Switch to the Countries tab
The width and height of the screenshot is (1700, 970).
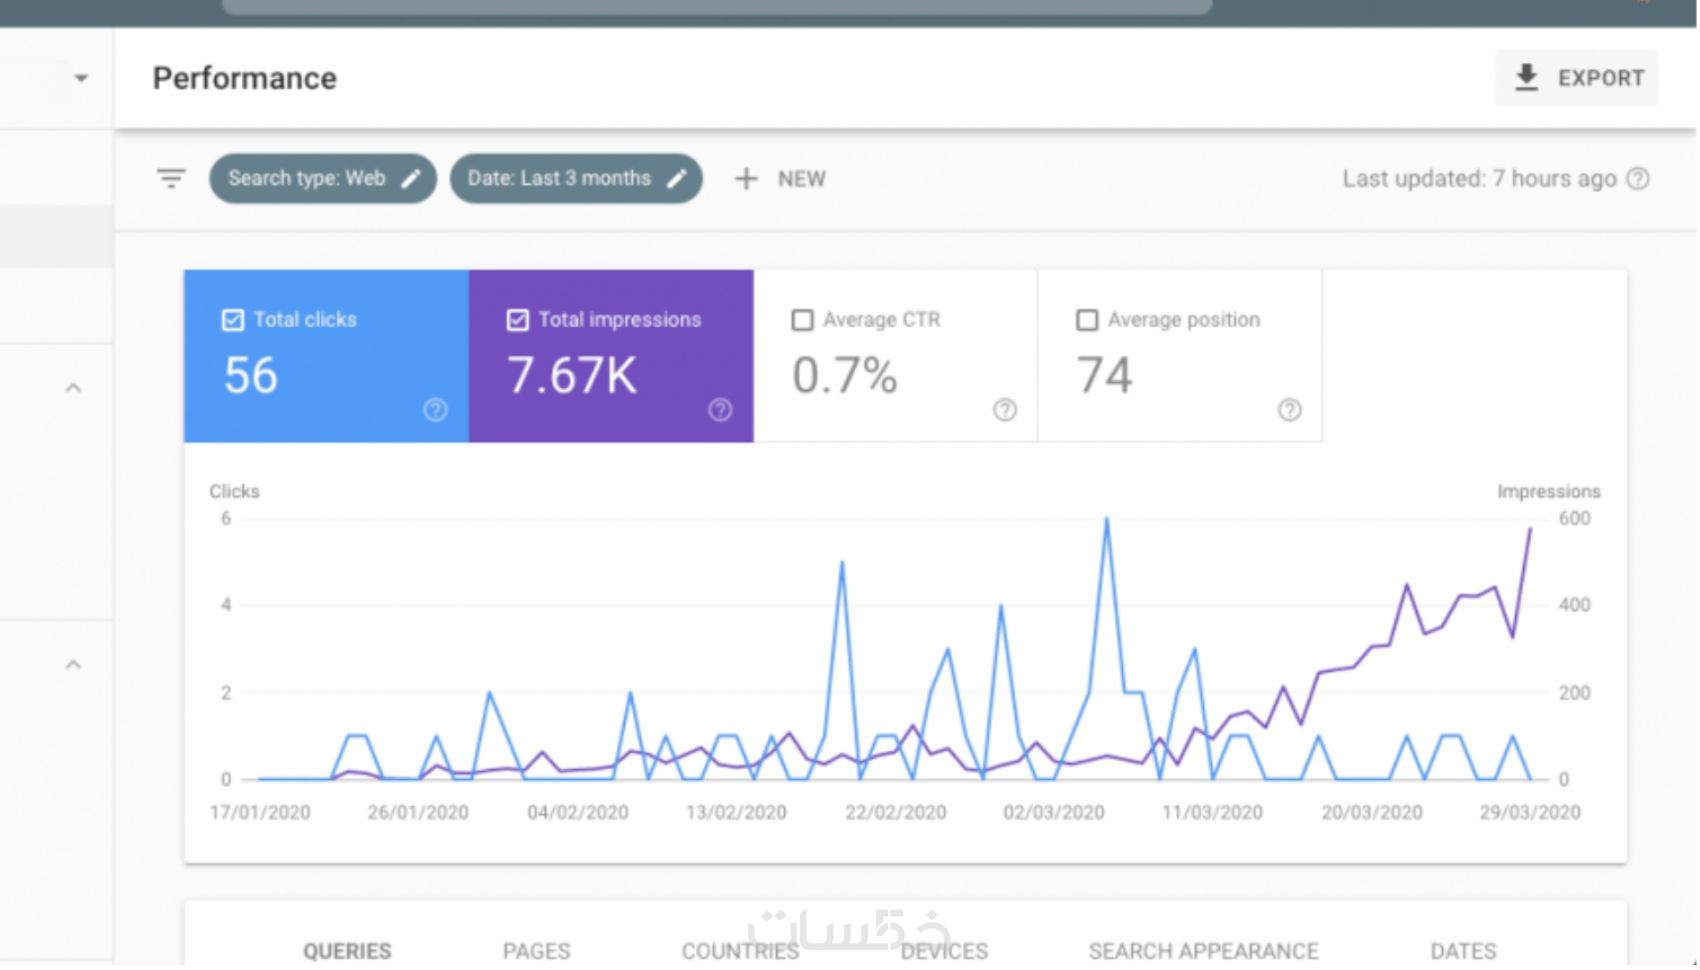741,951
